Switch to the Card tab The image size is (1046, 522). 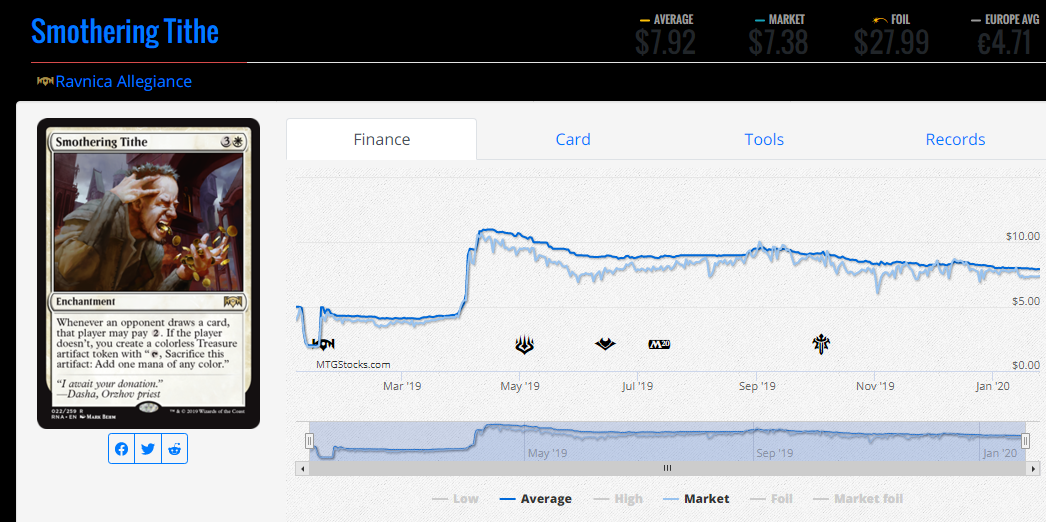(x=573, y=139)
